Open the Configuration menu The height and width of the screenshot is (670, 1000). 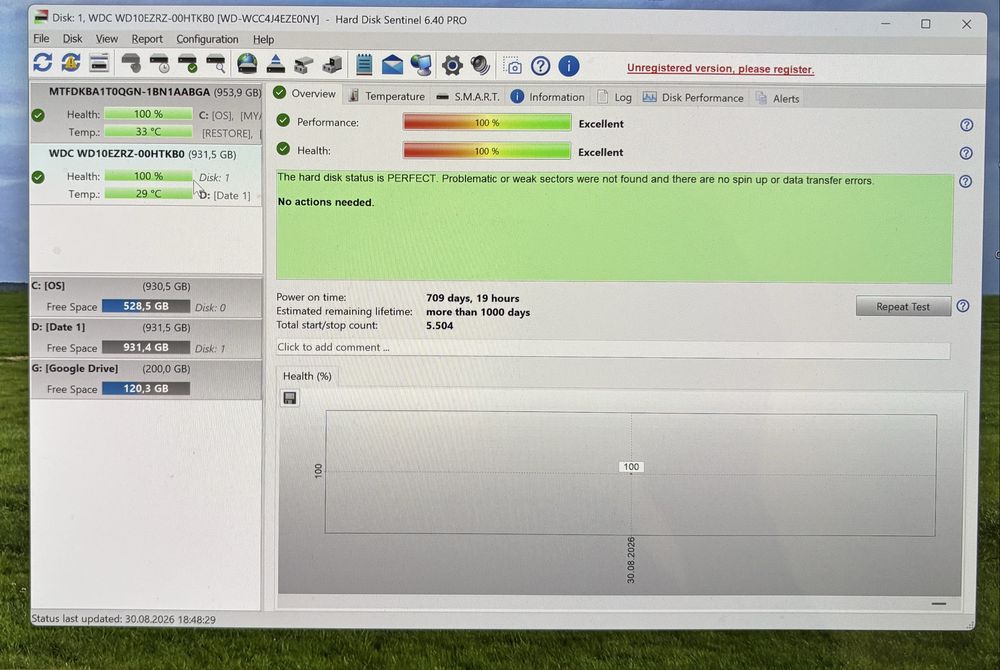click(x=207, y=39)
